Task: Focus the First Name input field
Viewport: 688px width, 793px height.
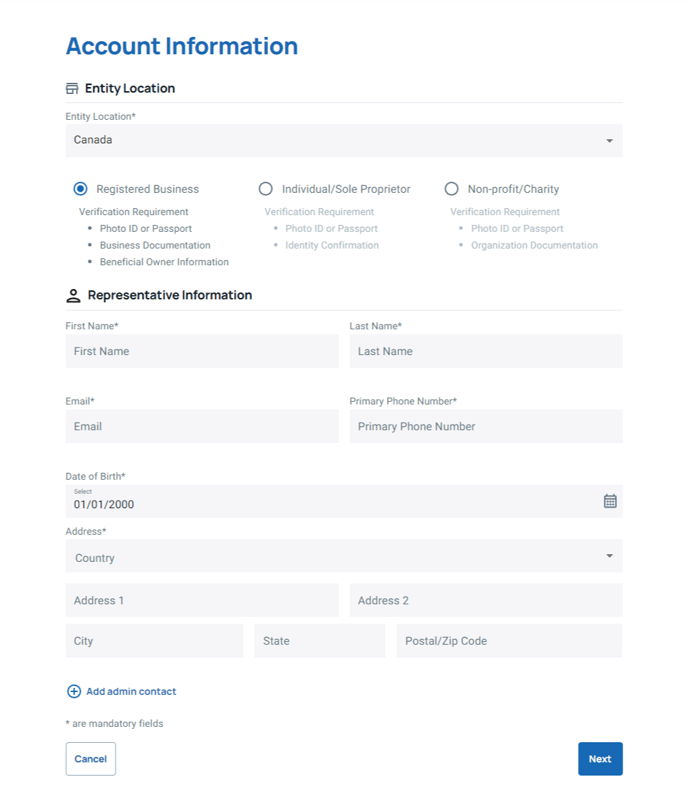Action: 202,351
